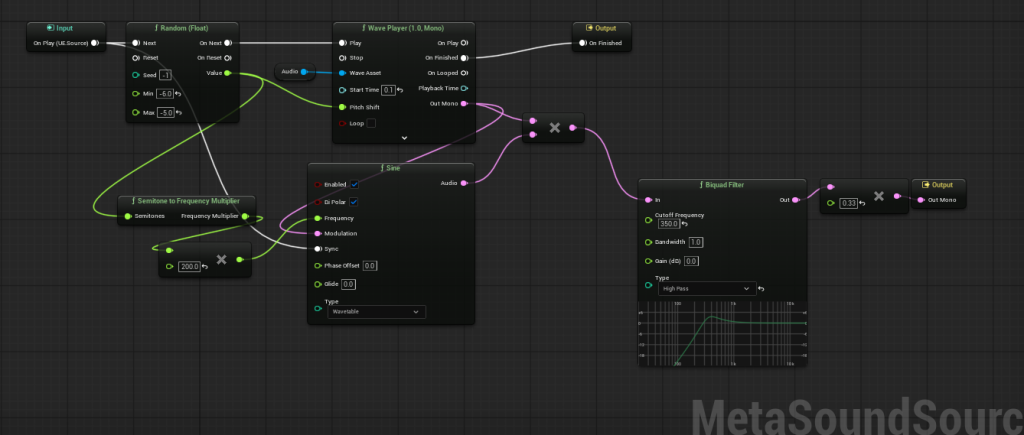
Task: Click the Seed input field
Action: coord(165,75)
